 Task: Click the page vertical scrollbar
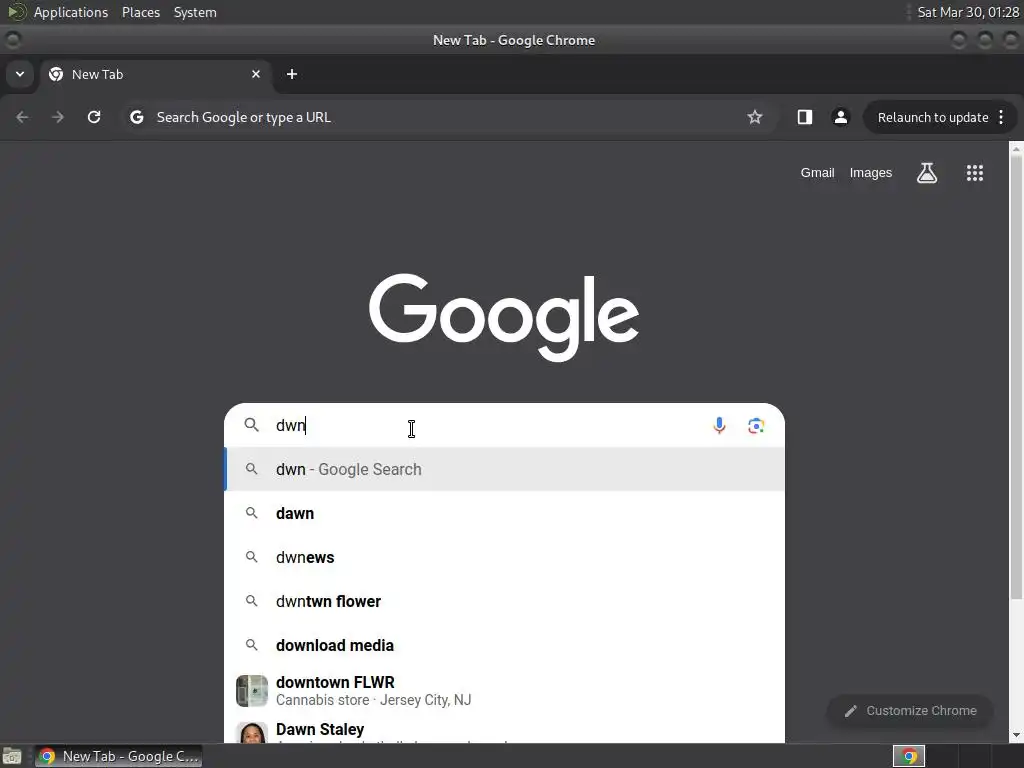[1016, 376]
